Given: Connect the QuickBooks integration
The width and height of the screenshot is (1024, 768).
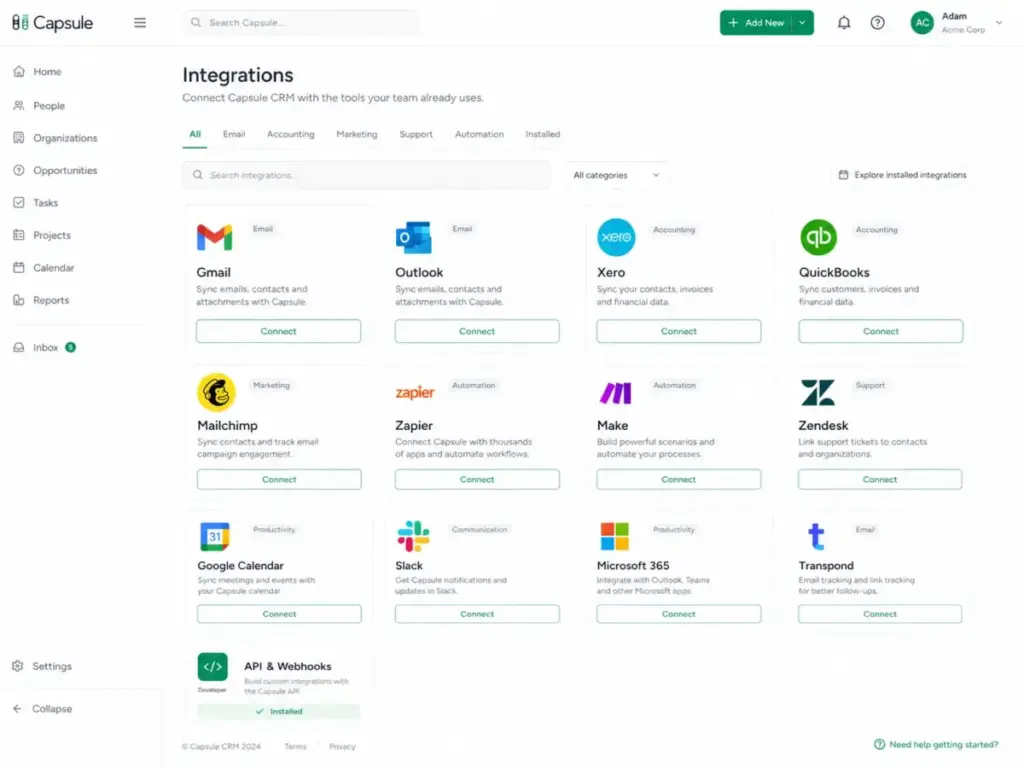Looking at the screenshot, I should (880, 331).
